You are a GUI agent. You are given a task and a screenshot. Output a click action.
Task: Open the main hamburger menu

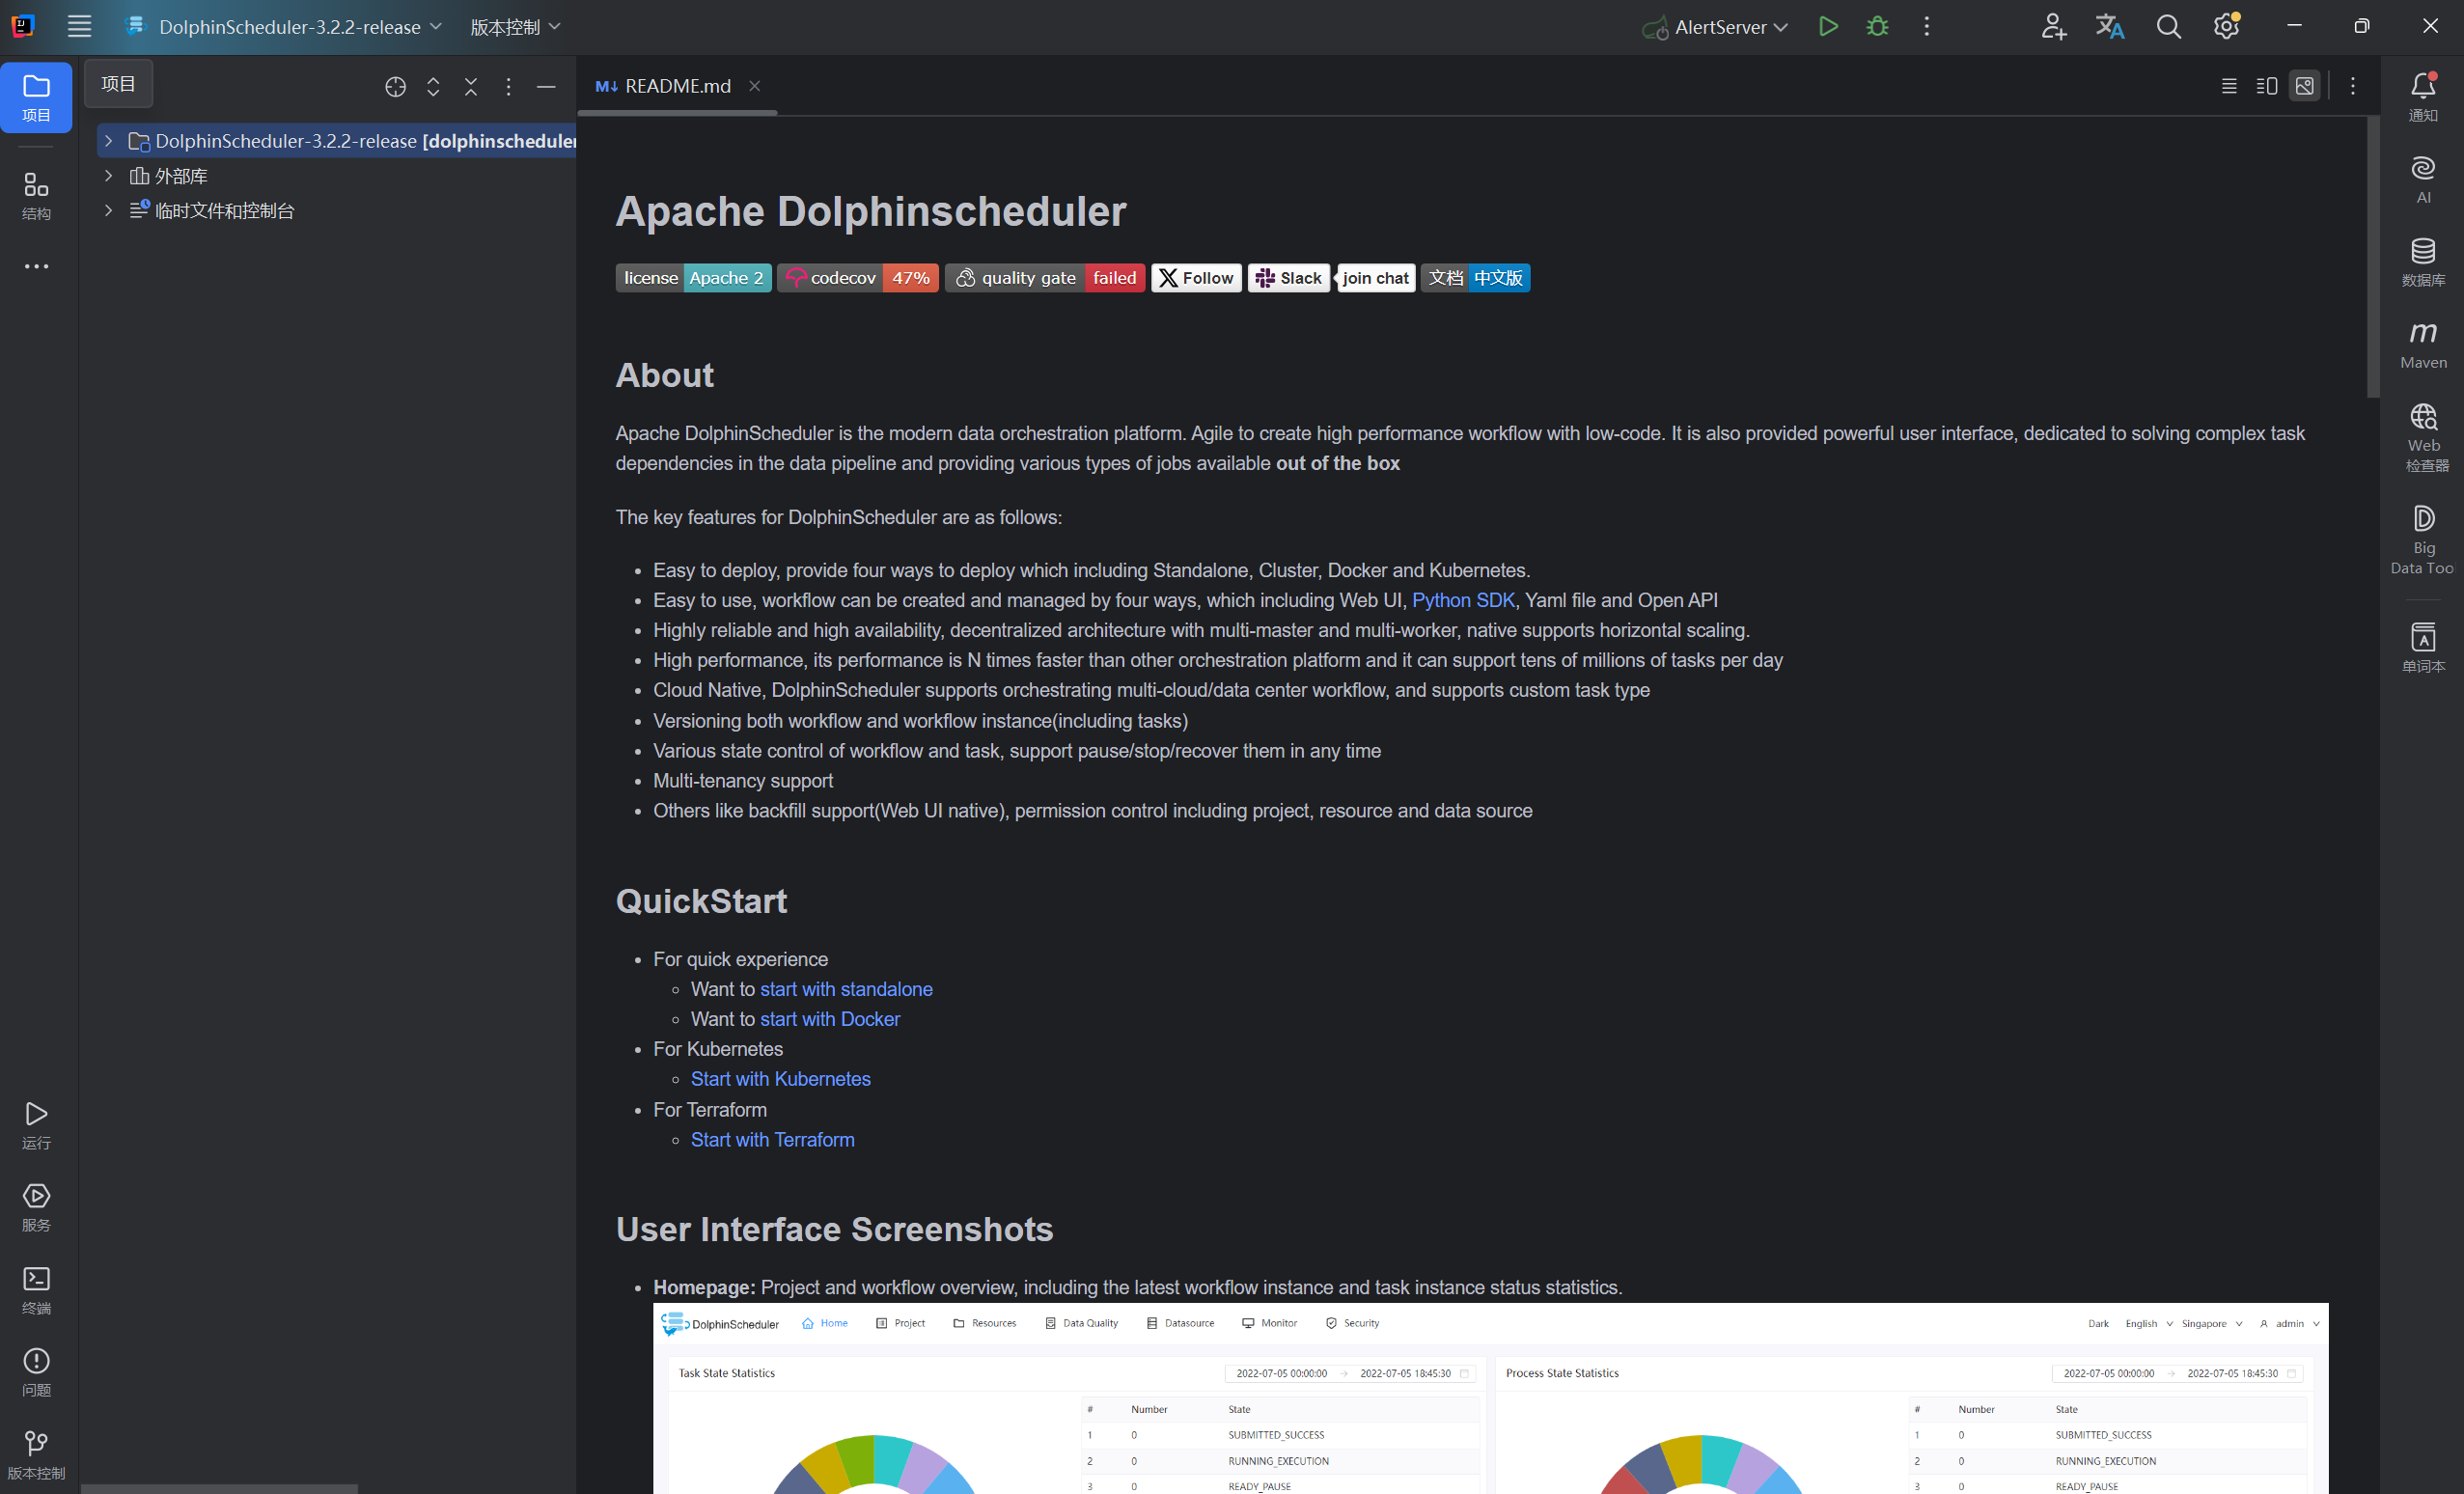79,26
